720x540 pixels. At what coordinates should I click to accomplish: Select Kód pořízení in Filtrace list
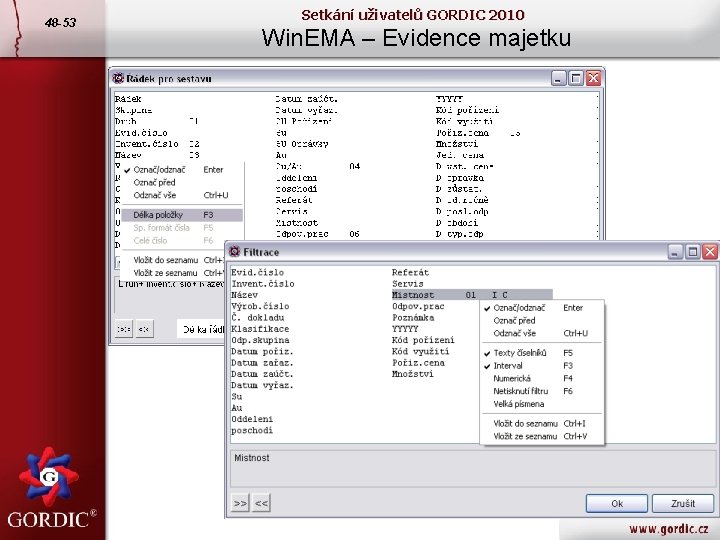pyautogui.click(x=423, y=340)
